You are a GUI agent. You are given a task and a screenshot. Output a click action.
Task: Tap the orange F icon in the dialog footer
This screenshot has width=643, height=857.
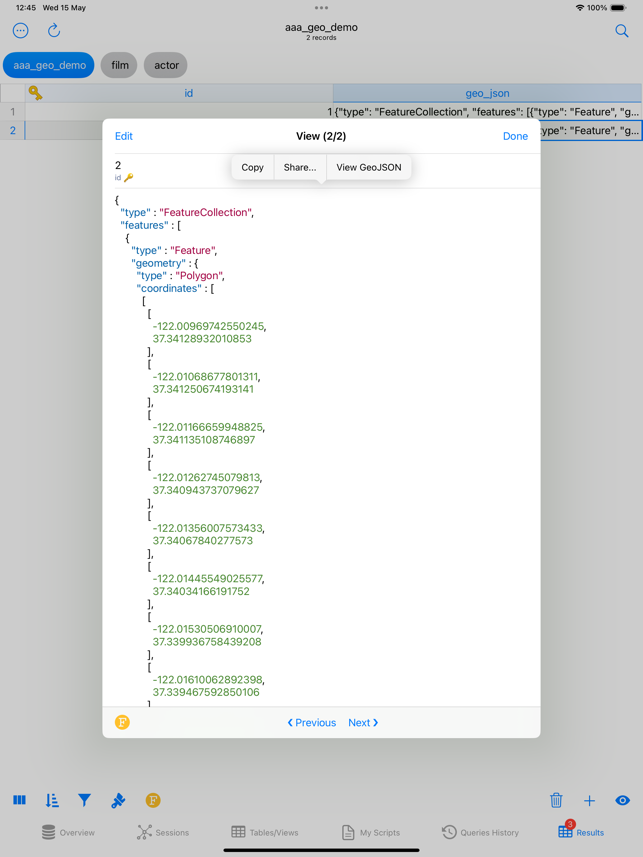(122, 722)
